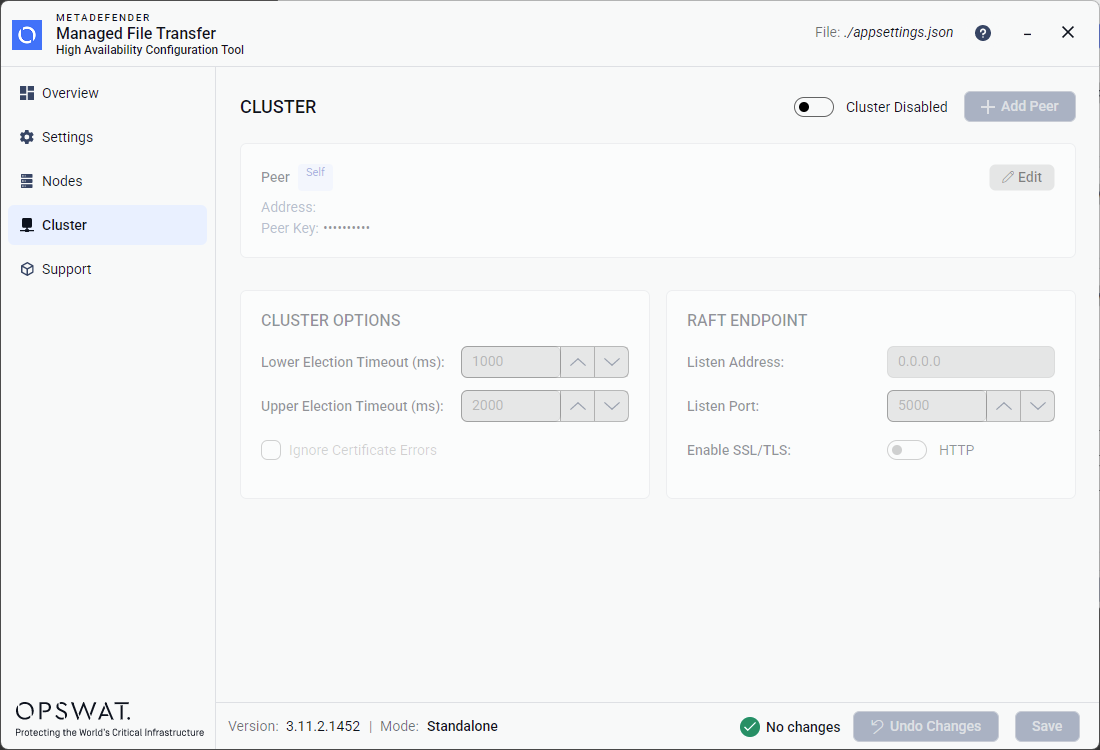Click the green No changes checkmark icon

[x=749, y=727]
